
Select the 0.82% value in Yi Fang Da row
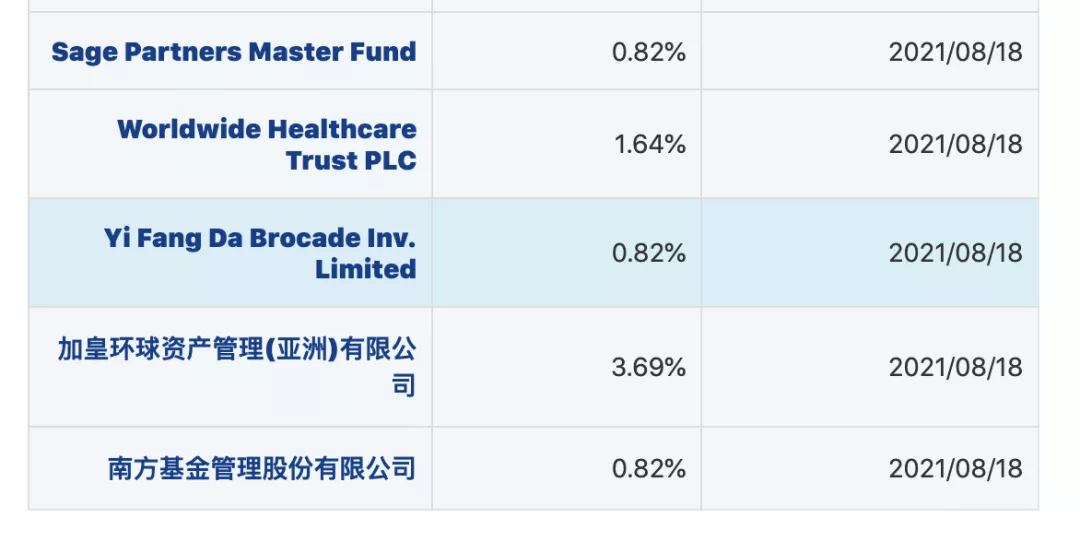pos(649,253)
